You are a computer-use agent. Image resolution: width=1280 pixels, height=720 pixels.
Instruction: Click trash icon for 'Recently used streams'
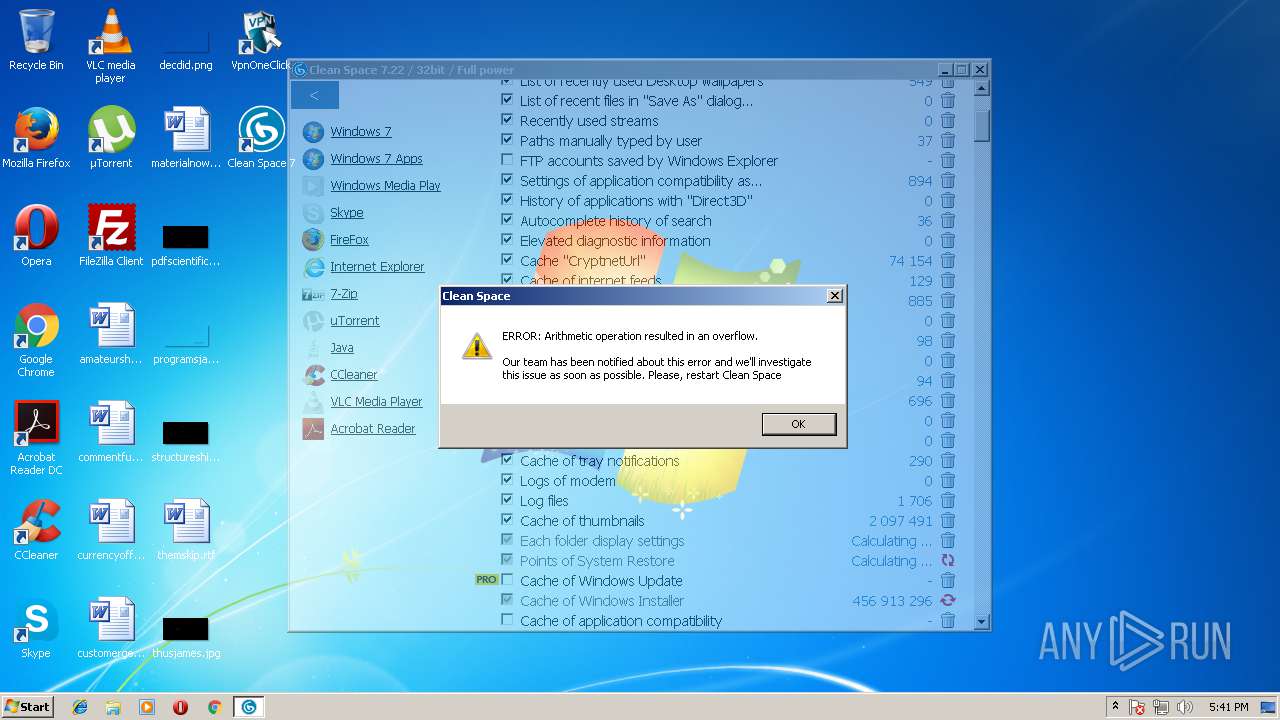tap(948, 121)
